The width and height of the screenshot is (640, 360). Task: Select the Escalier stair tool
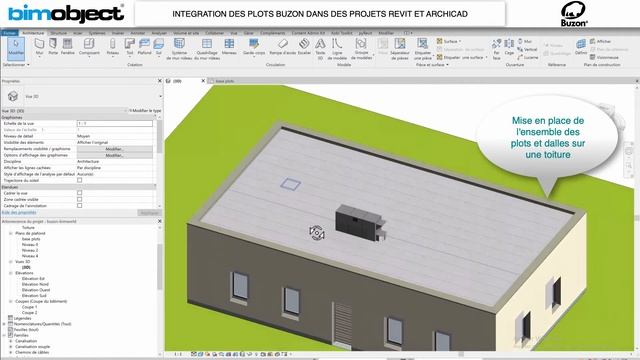(x=304, y=47)
